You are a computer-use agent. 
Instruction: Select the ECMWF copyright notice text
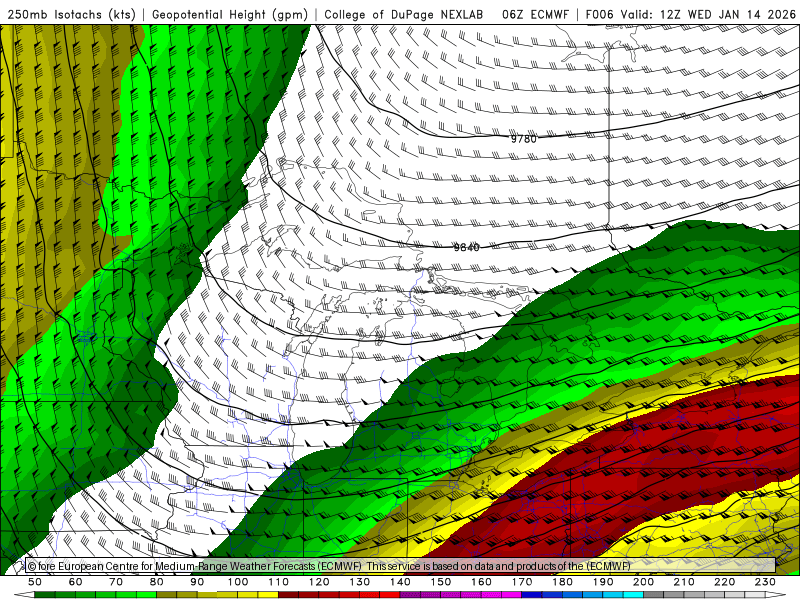329,566
